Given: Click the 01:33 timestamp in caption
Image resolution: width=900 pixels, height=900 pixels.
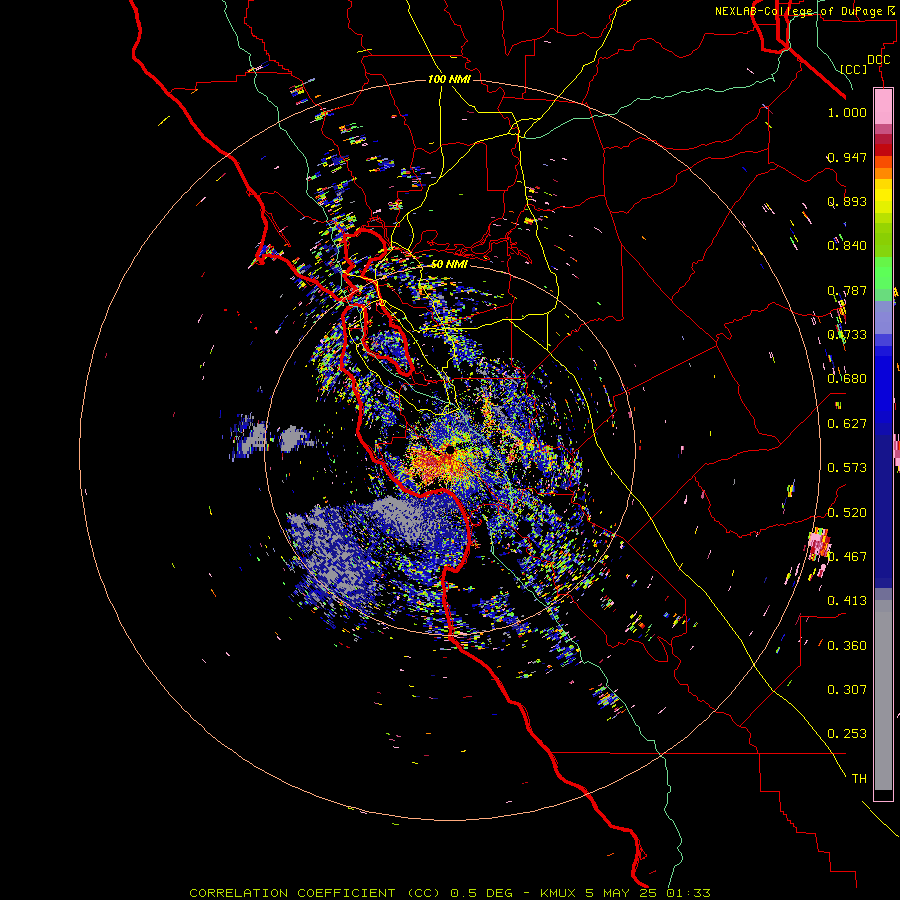Looking at the screenshot, I should 688,893.
